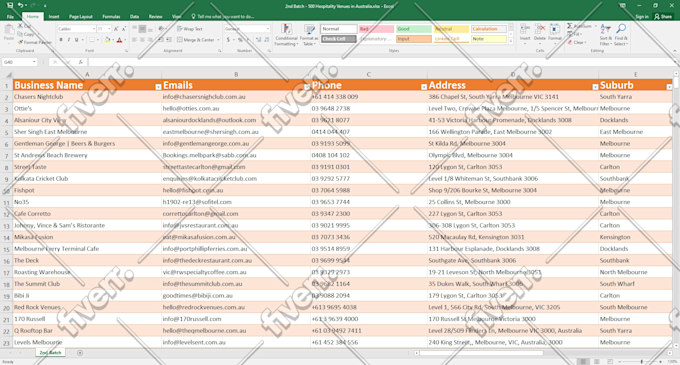The image size is (680, 365).
Task: Apply percent style to cells
Action: [x=240, y=40]
